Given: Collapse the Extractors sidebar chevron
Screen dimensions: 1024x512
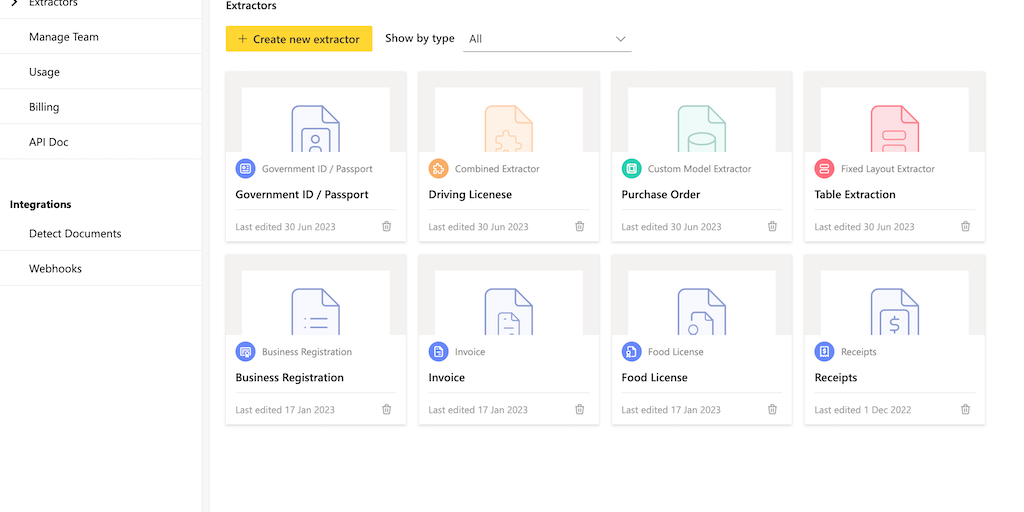Looking at the screenshot, I should (14, 4).
